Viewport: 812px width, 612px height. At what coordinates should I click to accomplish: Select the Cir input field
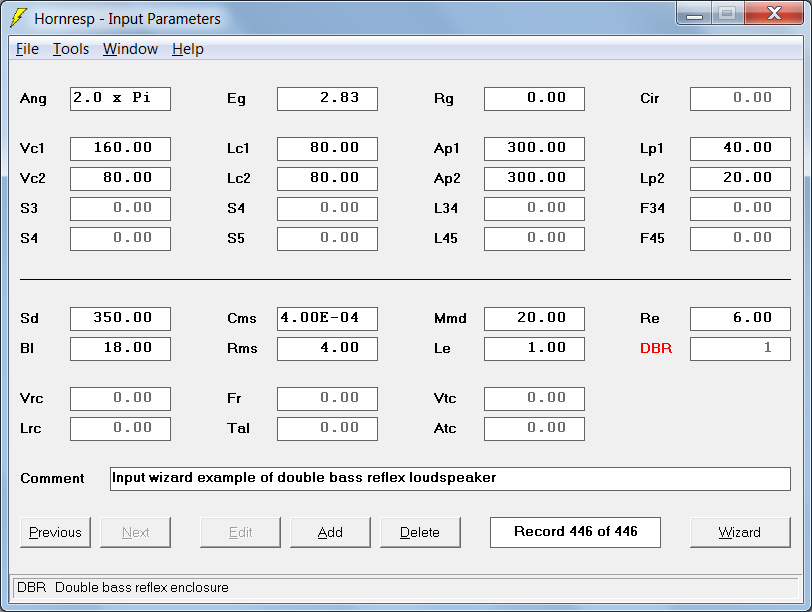coord(740,99)
